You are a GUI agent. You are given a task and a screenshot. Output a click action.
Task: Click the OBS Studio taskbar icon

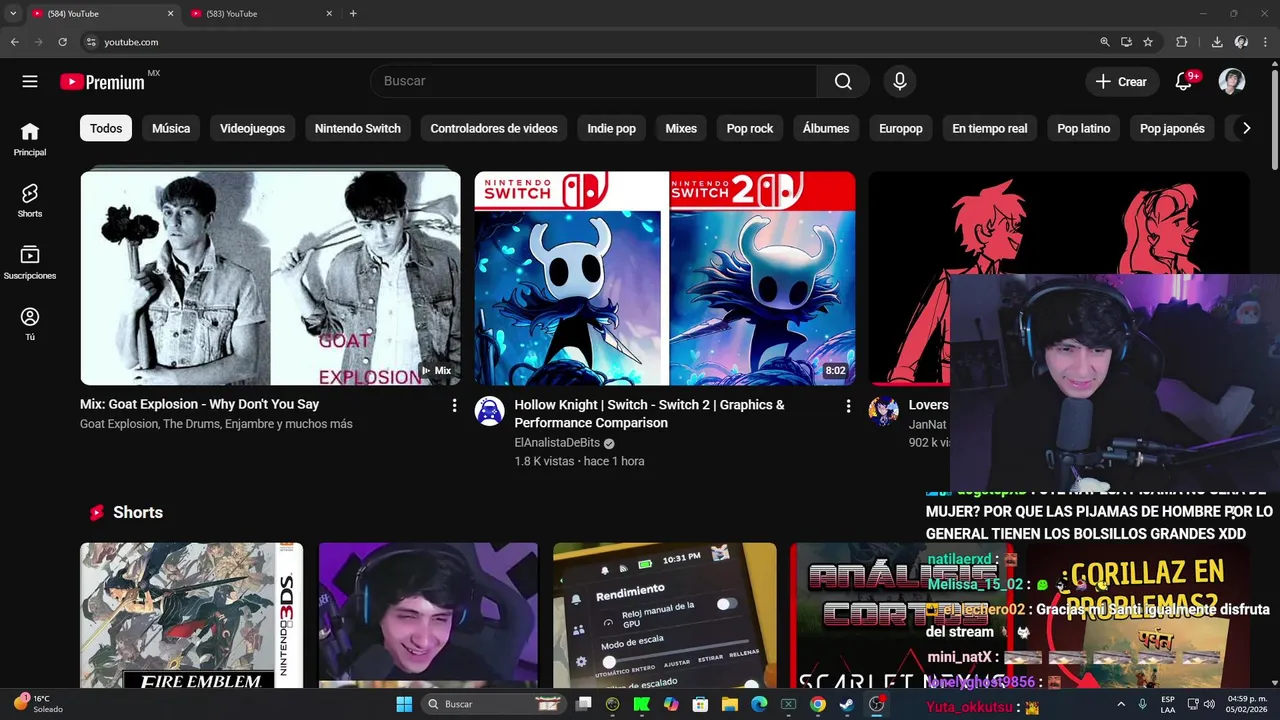(x=876, y=704)
